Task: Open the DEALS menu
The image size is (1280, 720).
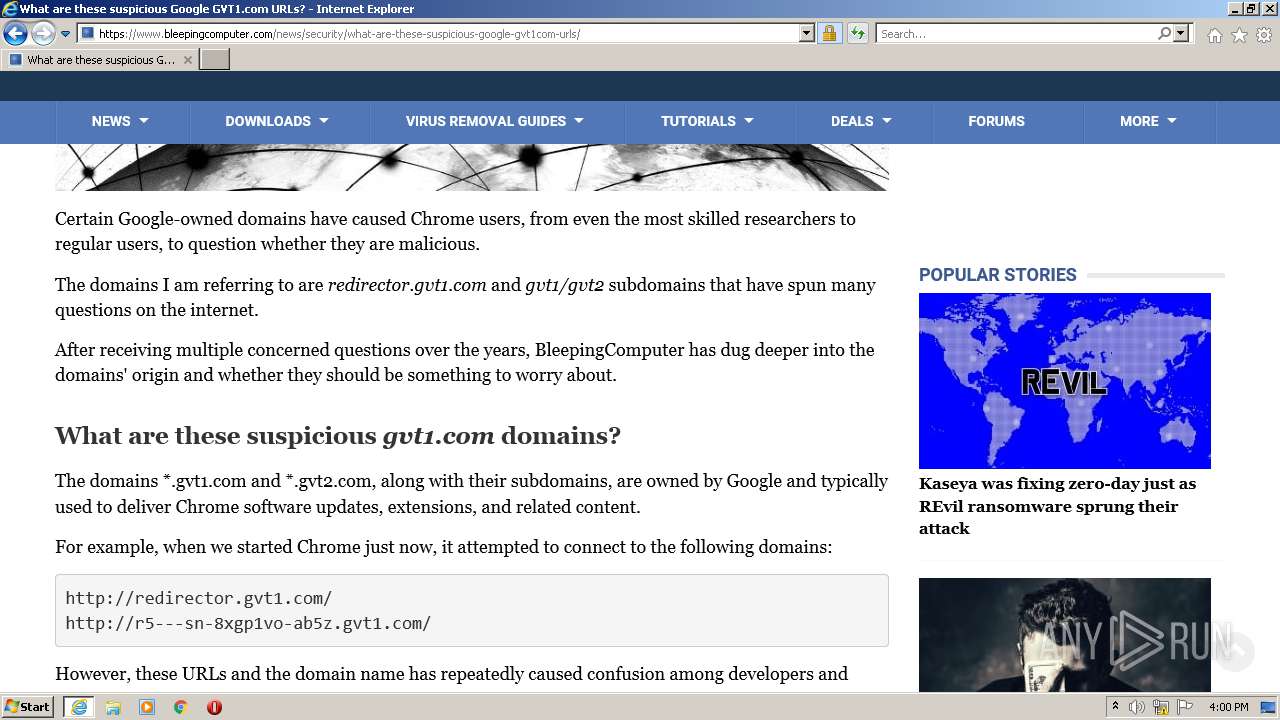Action: [x=861, y=121]
